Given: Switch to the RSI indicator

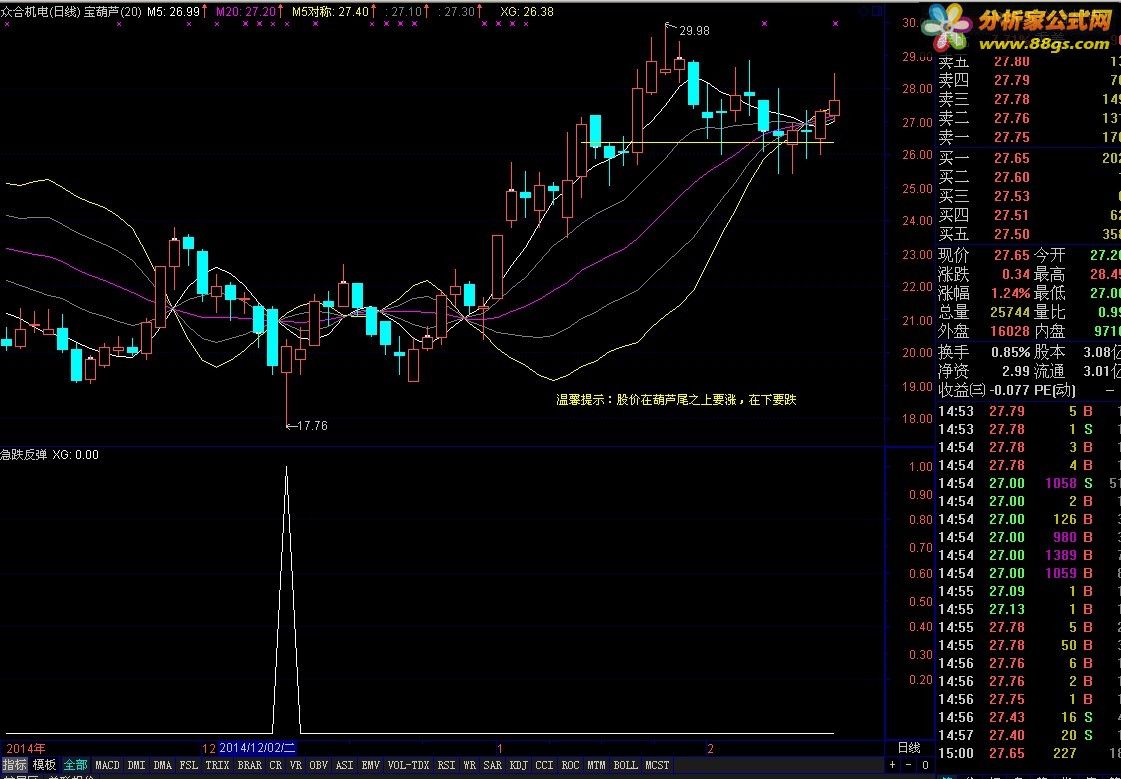Looking at the screenshot, I should click(x=446, y=765).
